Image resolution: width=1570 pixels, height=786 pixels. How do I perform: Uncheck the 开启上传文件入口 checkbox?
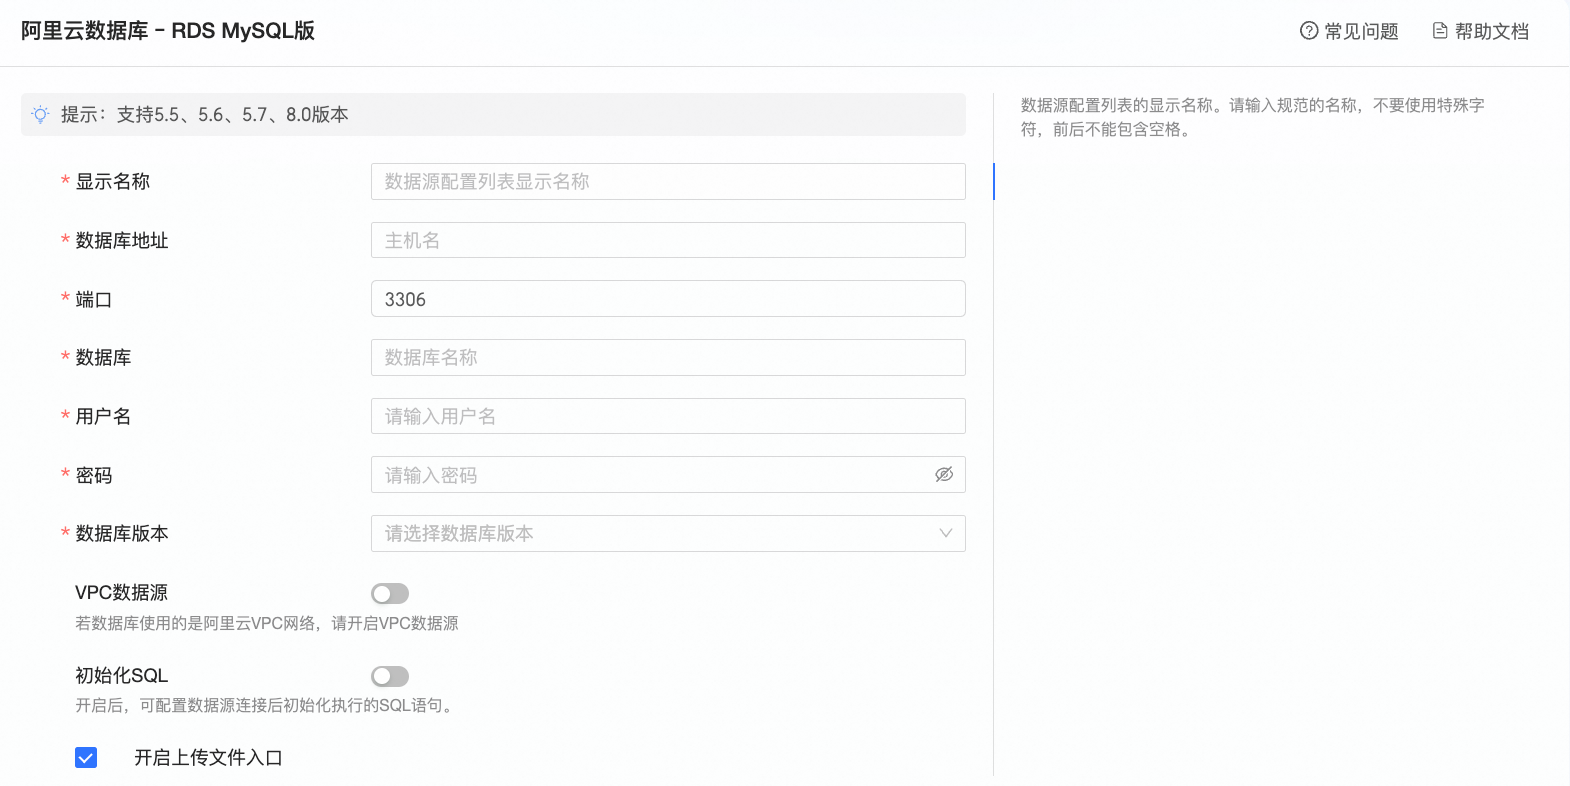click(x=86, y=758)
